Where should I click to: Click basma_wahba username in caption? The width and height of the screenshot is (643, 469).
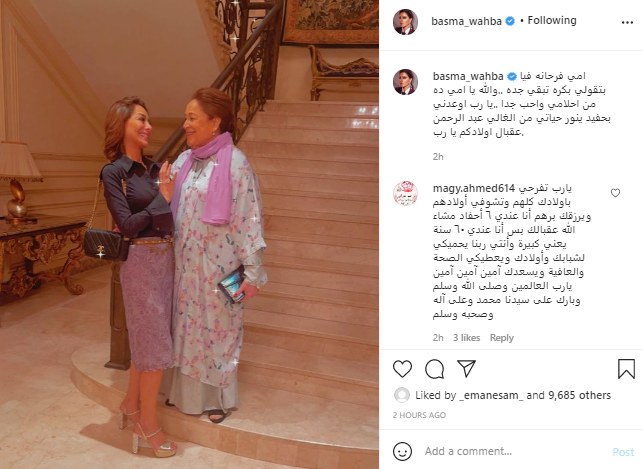tap(468, 76)
